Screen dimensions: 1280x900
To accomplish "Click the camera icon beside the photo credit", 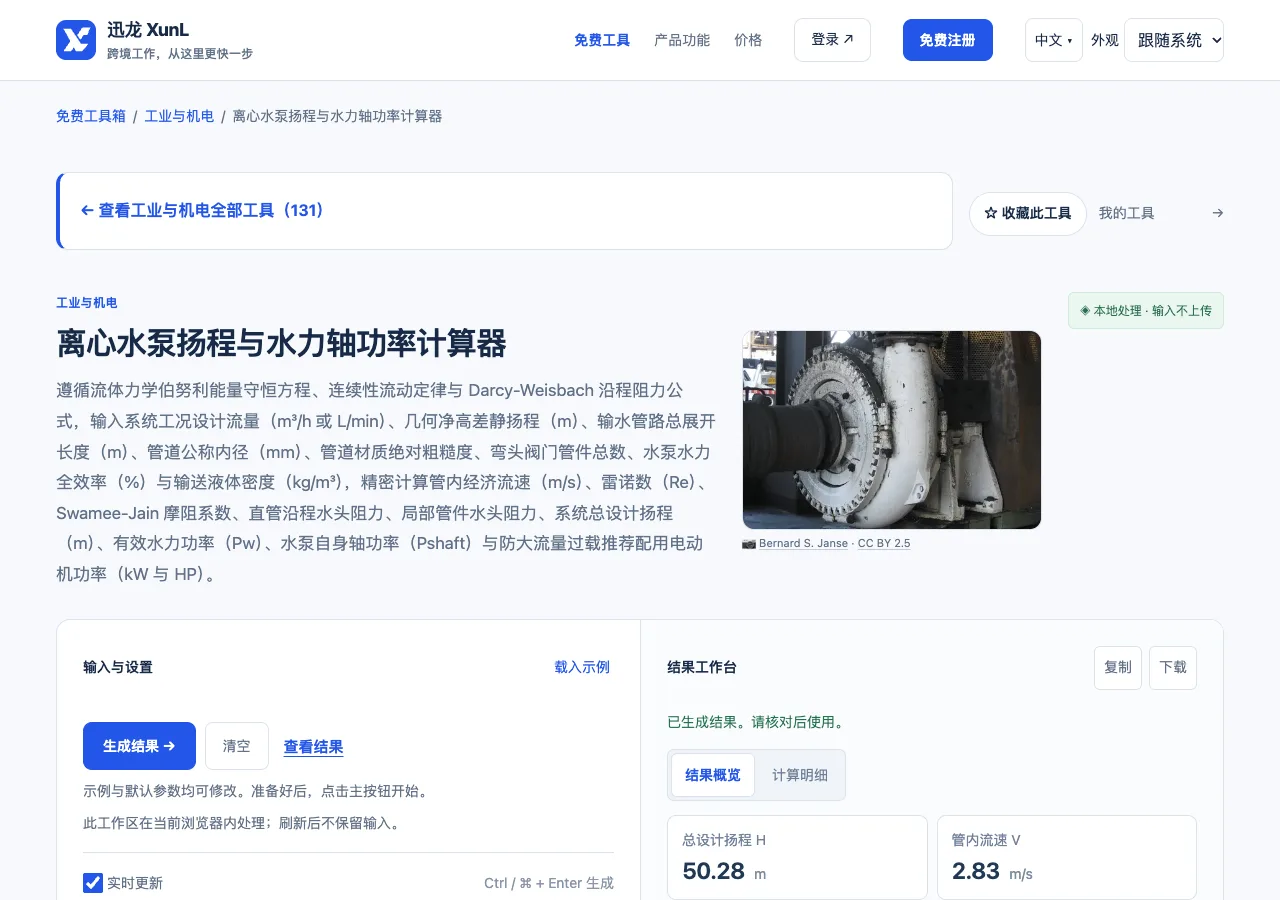I will tap(749, 543).
